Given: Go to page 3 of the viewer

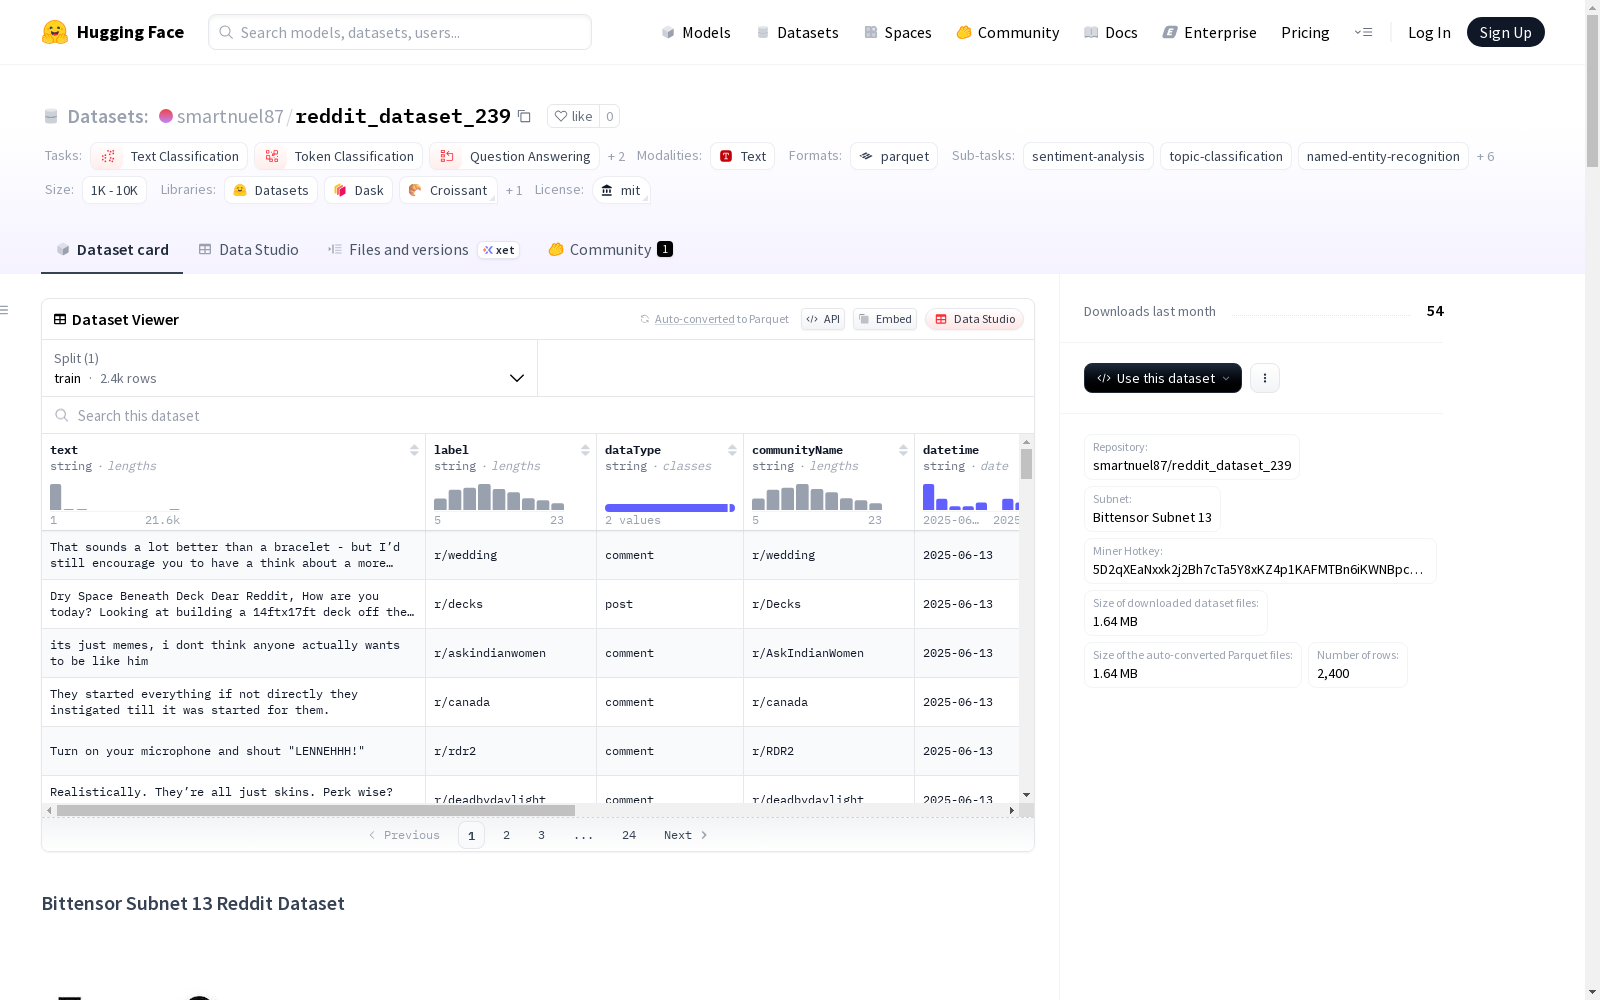Looking at the screenshot, I should [542, 835].
